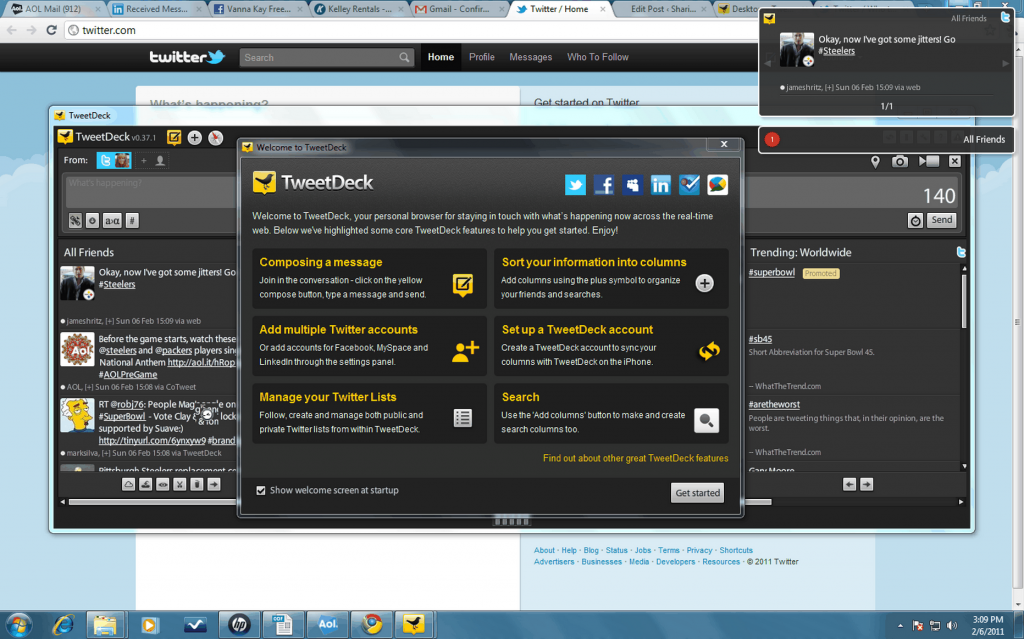The width and height of the screenshot is (1024, 639).
Task: Click the hashtag # button below compose box
Action: coord(132,221)
